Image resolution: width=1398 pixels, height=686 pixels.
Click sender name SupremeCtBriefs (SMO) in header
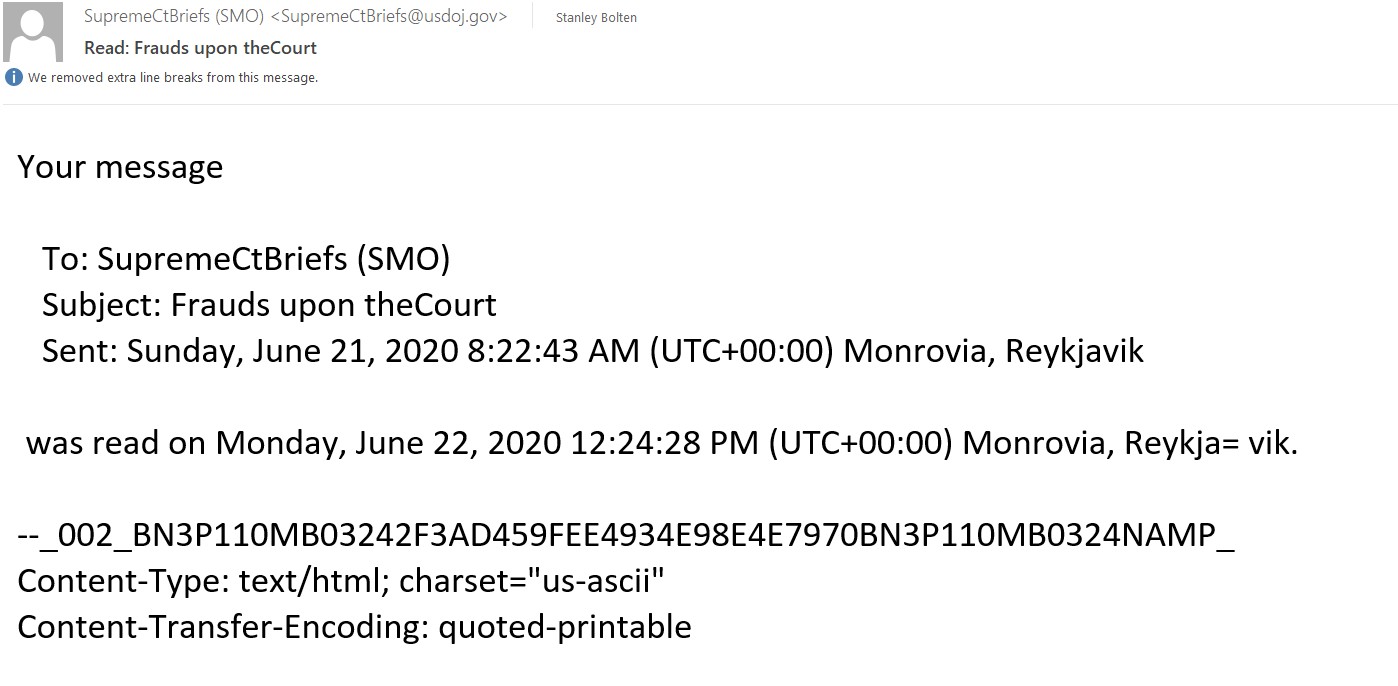pos(174,16)
